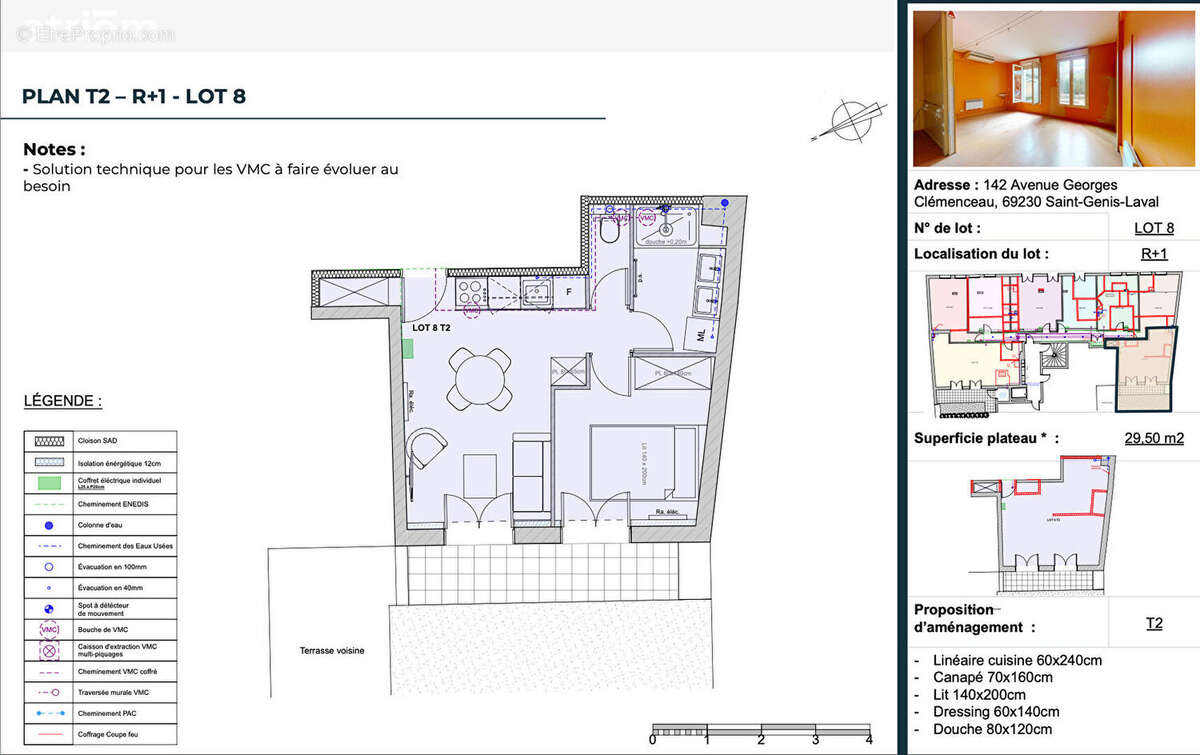Click "Dressing 60x140cm" list item
This screenshot has height=755, width=1200.
996,712
